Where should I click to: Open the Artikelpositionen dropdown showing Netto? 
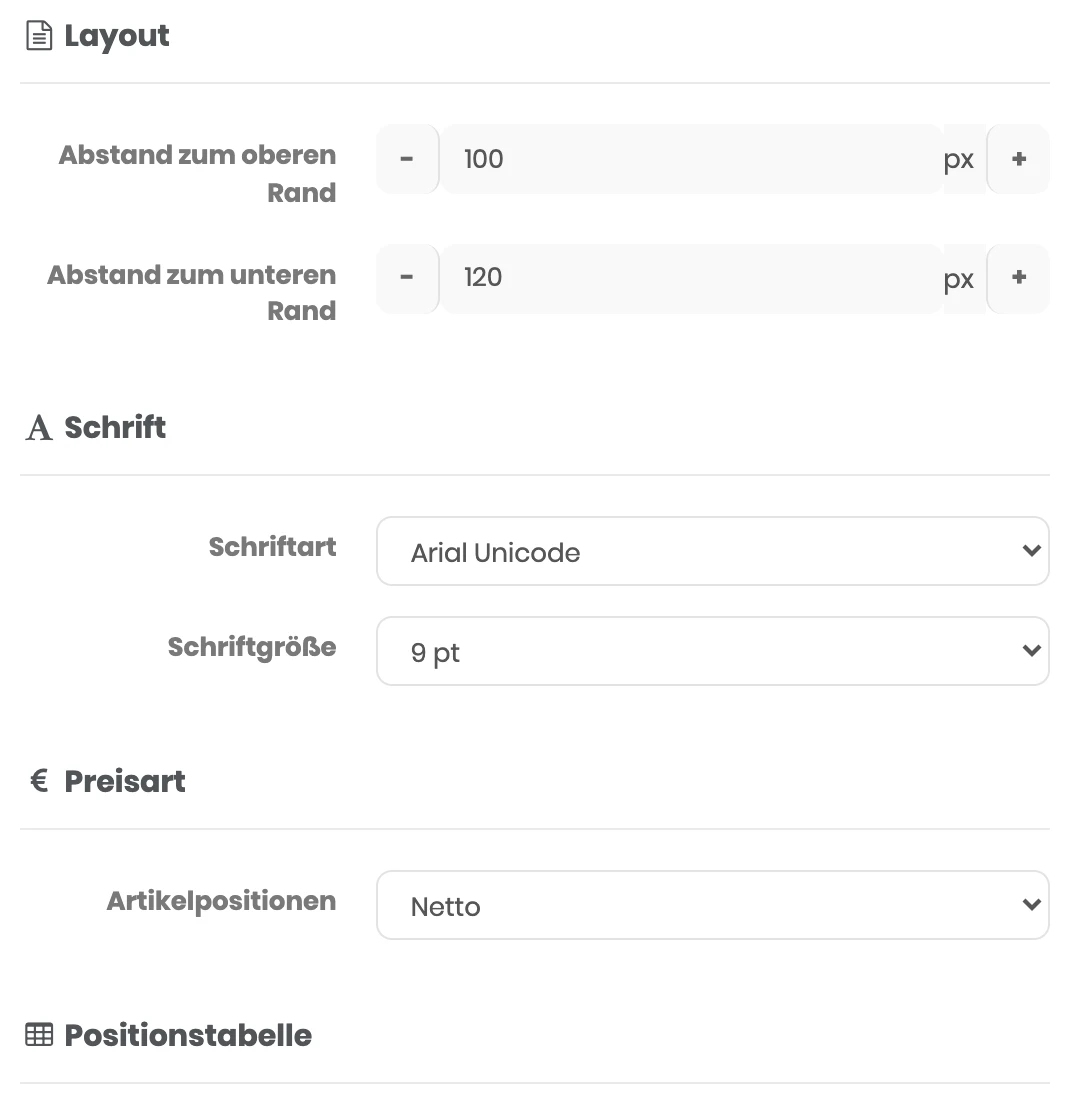pos(713,905)
